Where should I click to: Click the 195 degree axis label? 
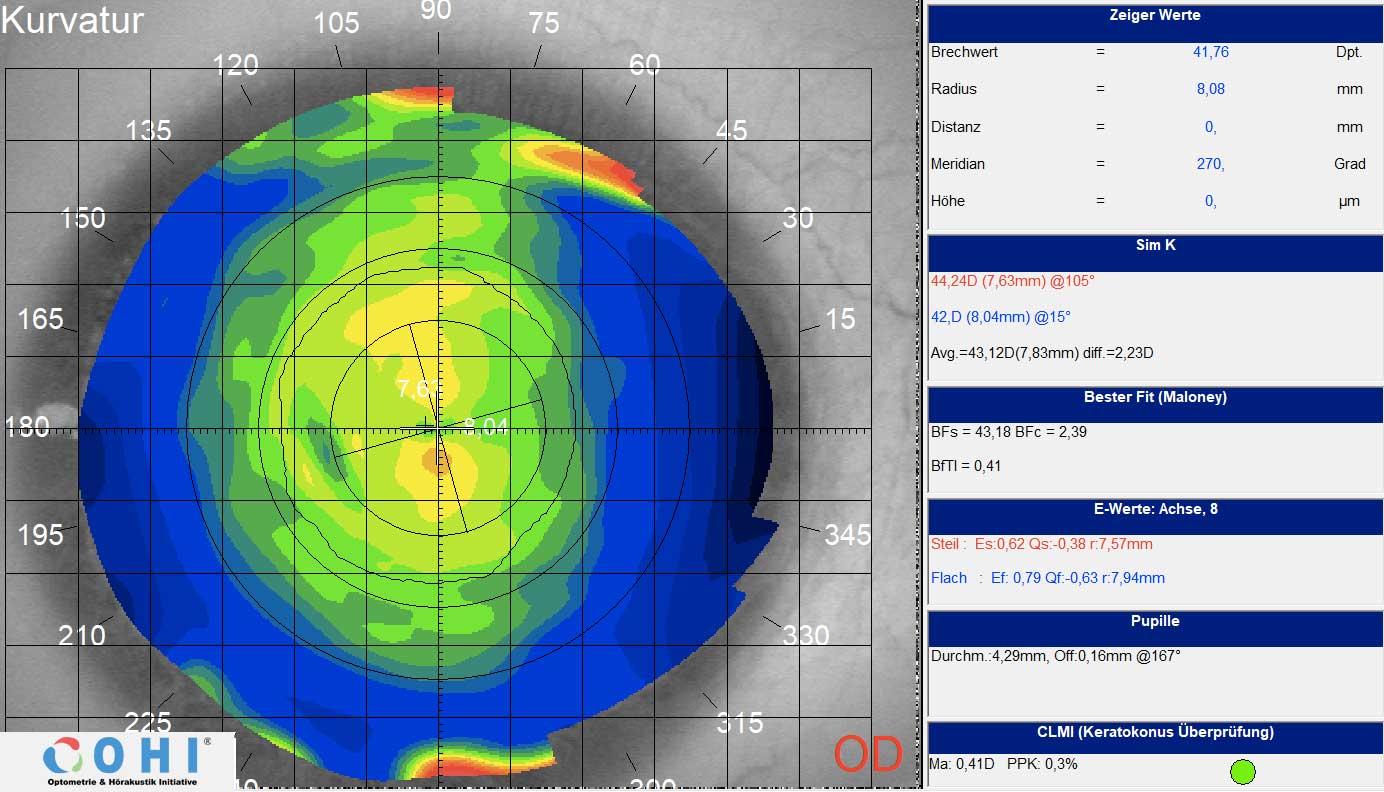tap(41, 535)
